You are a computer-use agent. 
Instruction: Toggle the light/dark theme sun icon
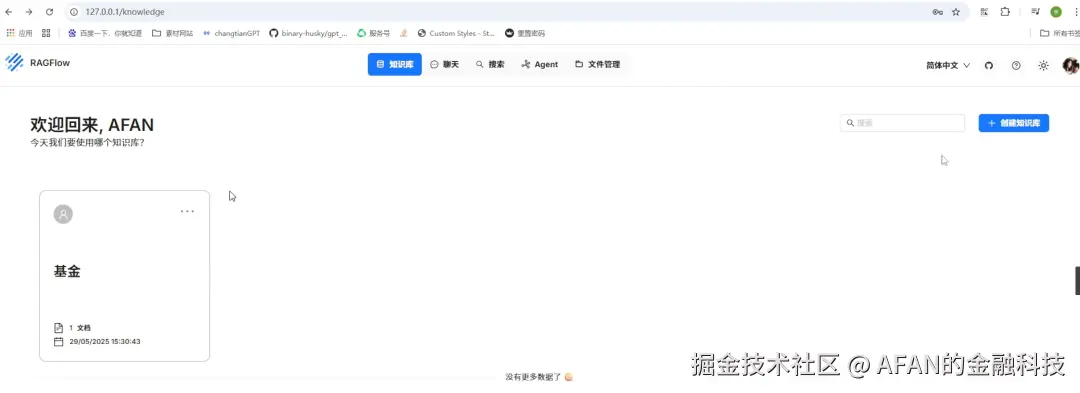click(x=1043, y=65)
